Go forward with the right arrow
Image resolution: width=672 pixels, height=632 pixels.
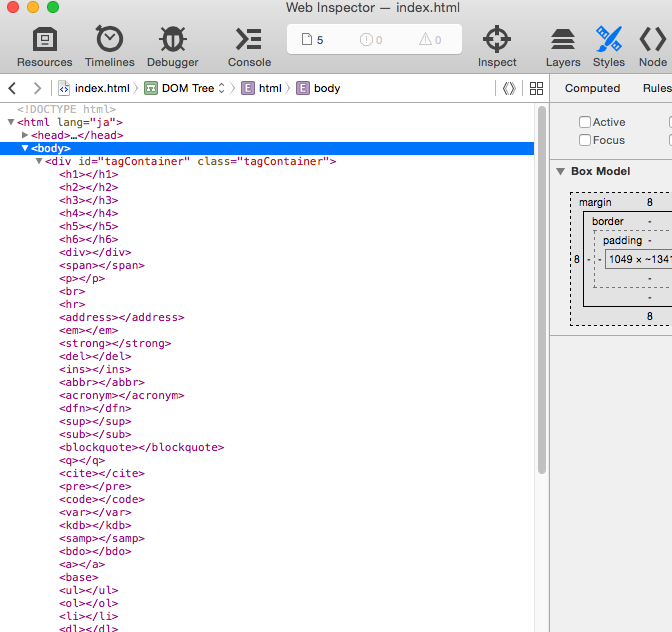coord(37,88)
